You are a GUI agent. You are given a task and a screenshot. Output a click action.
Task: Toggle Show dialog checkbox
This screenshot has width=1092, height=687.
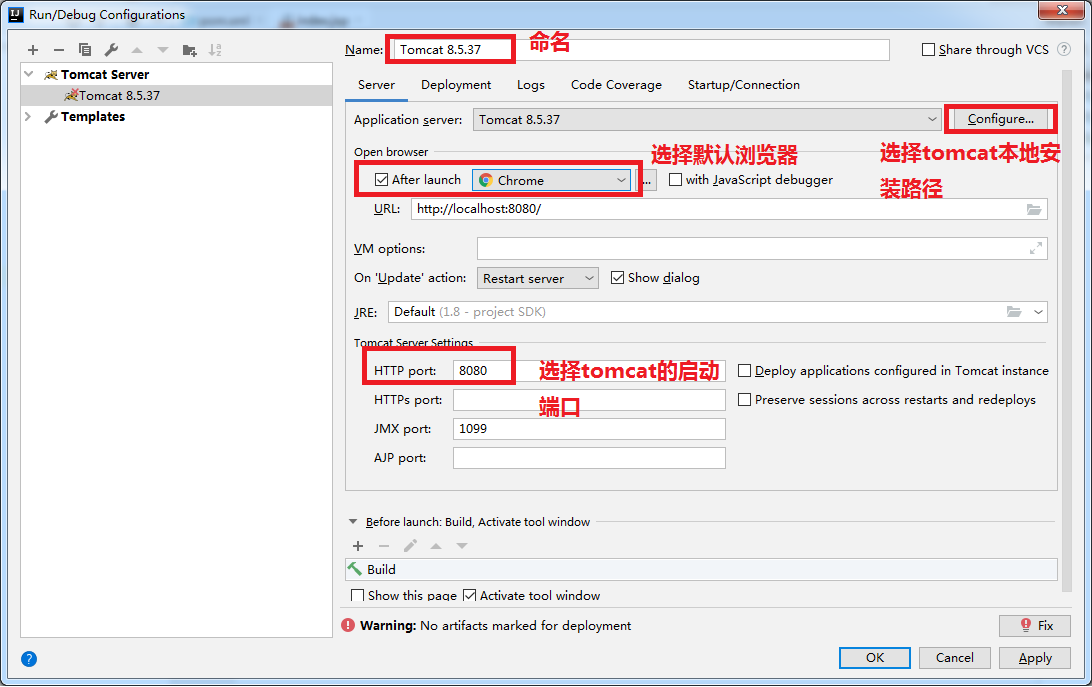[x=617, y=278]
